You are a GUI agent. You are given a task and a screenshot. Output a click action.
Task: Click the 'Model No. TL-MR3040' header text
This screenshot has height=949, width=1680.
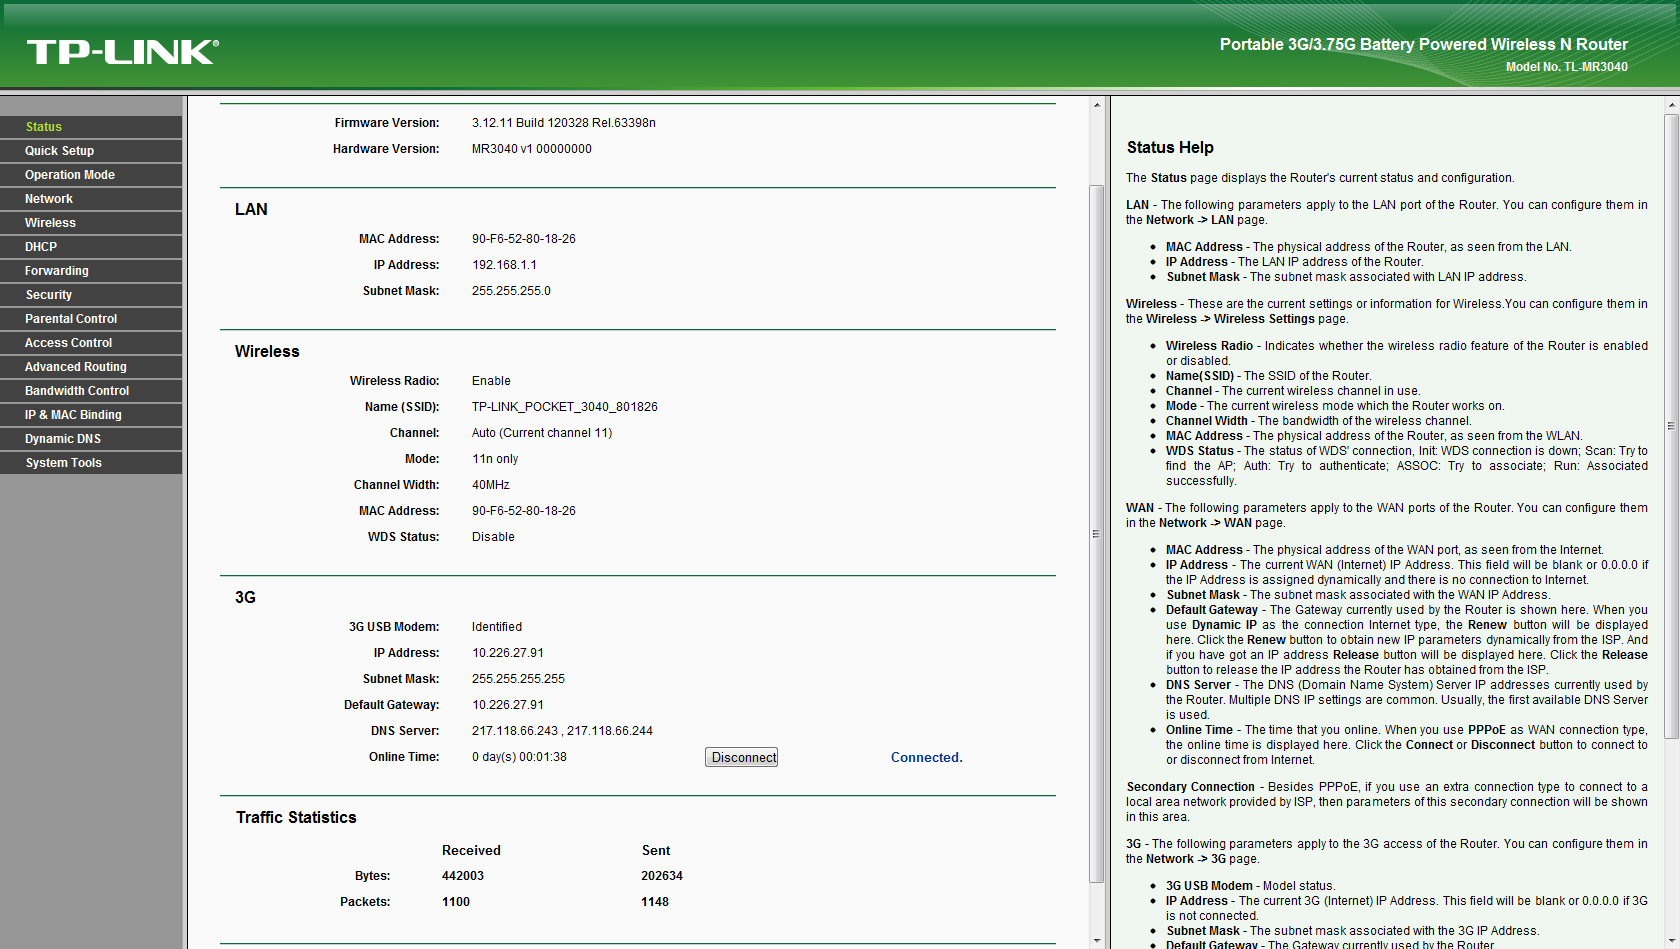pyautogui.click(x=1567, y=67)
